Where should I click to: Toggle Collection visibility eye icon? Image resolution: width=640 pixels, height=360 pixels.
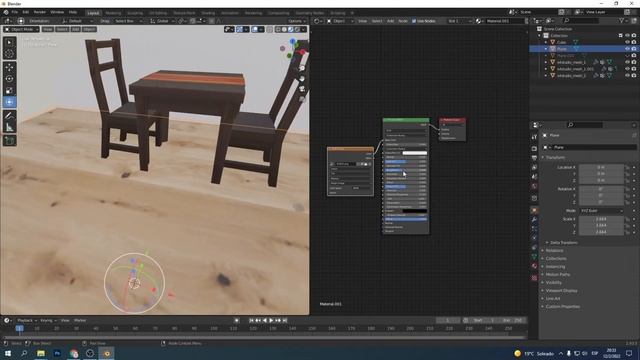pyautogui.click(x=627, y=36)
